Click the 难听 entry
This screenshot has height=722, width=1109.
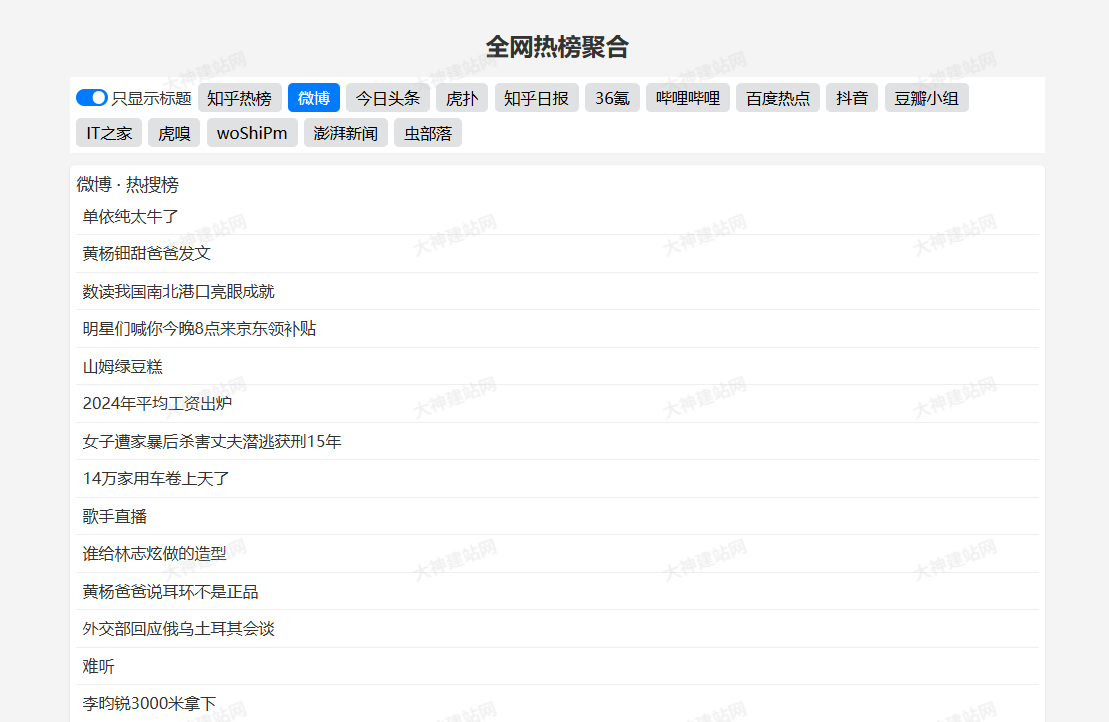point(98,666)
